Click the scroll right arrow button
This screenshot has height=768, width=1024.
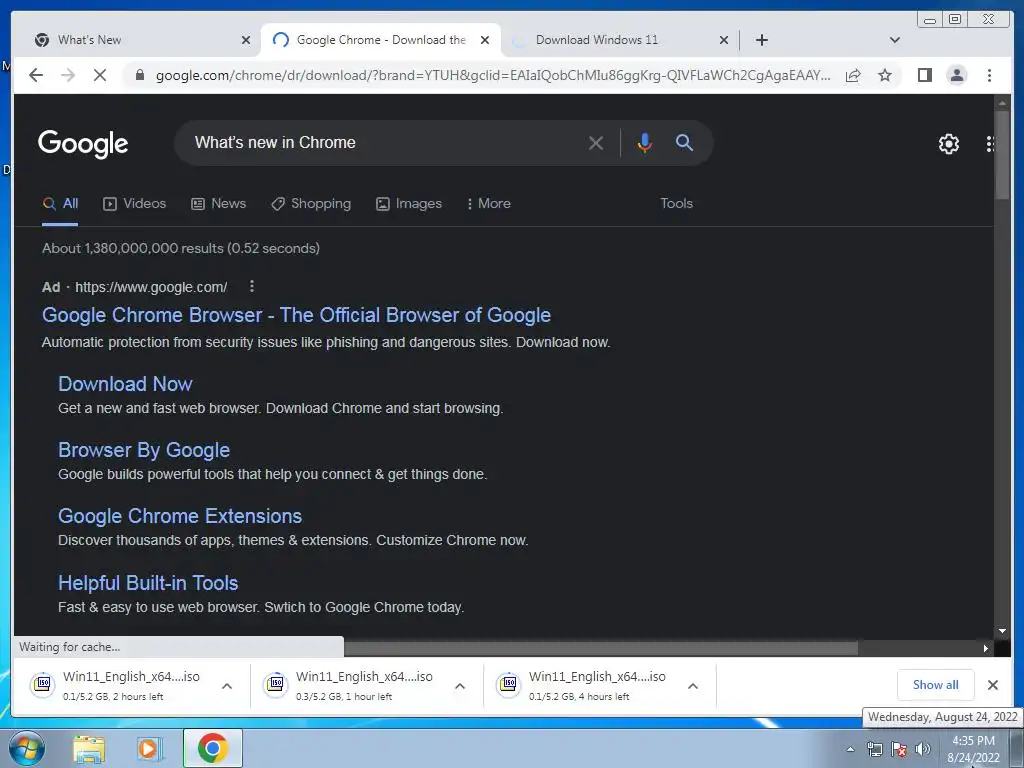click(x=985, y=648)
